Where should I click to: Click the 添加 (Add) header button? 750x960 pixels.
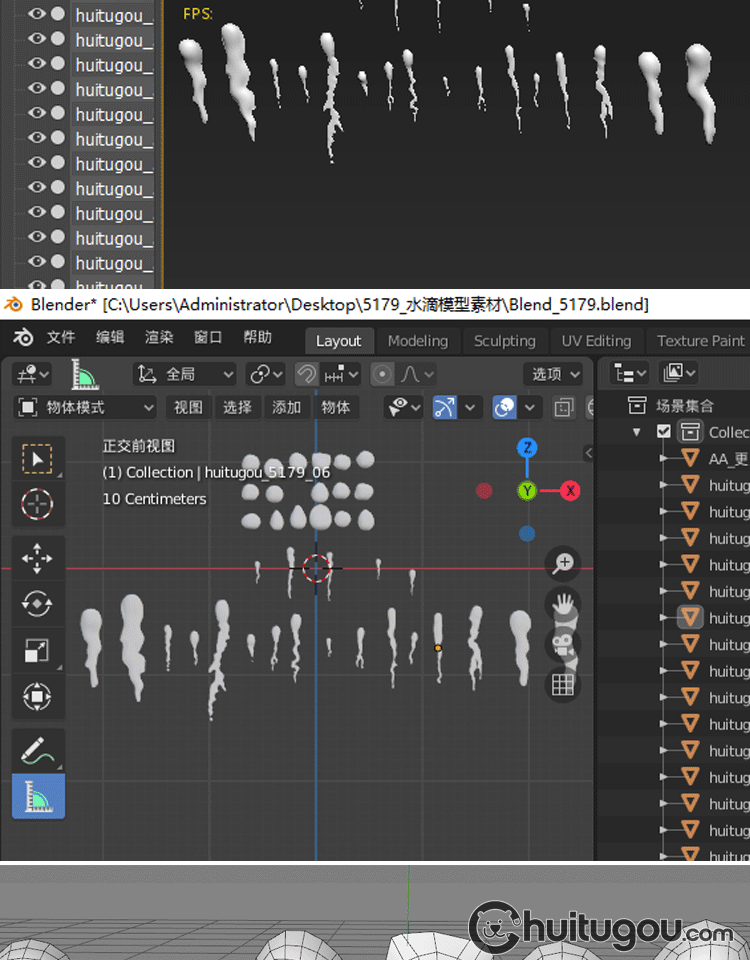[286, 407]
